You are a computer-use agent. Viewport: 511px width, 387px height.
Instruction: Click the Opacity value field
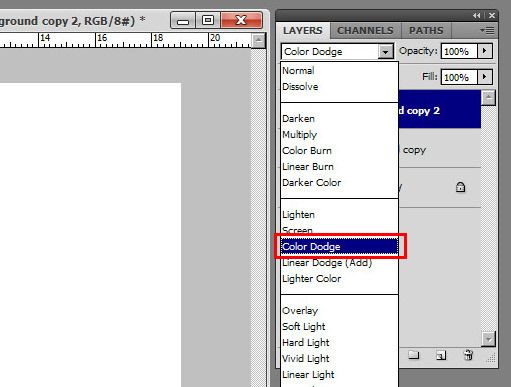click(x=459, y=51)
